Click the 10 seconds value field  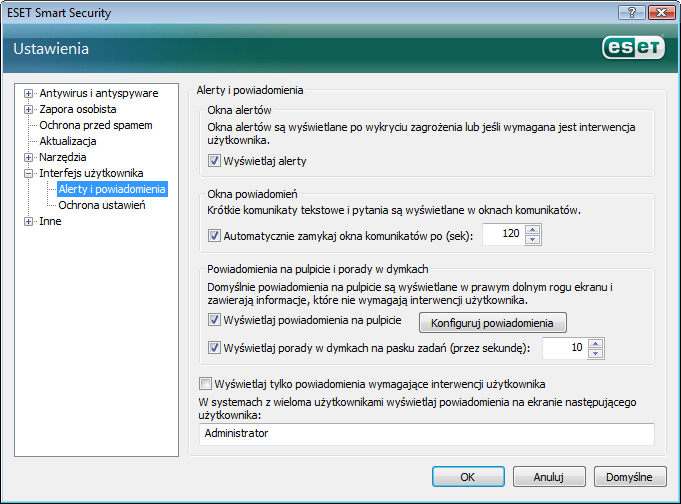click(x=565, y=348)
